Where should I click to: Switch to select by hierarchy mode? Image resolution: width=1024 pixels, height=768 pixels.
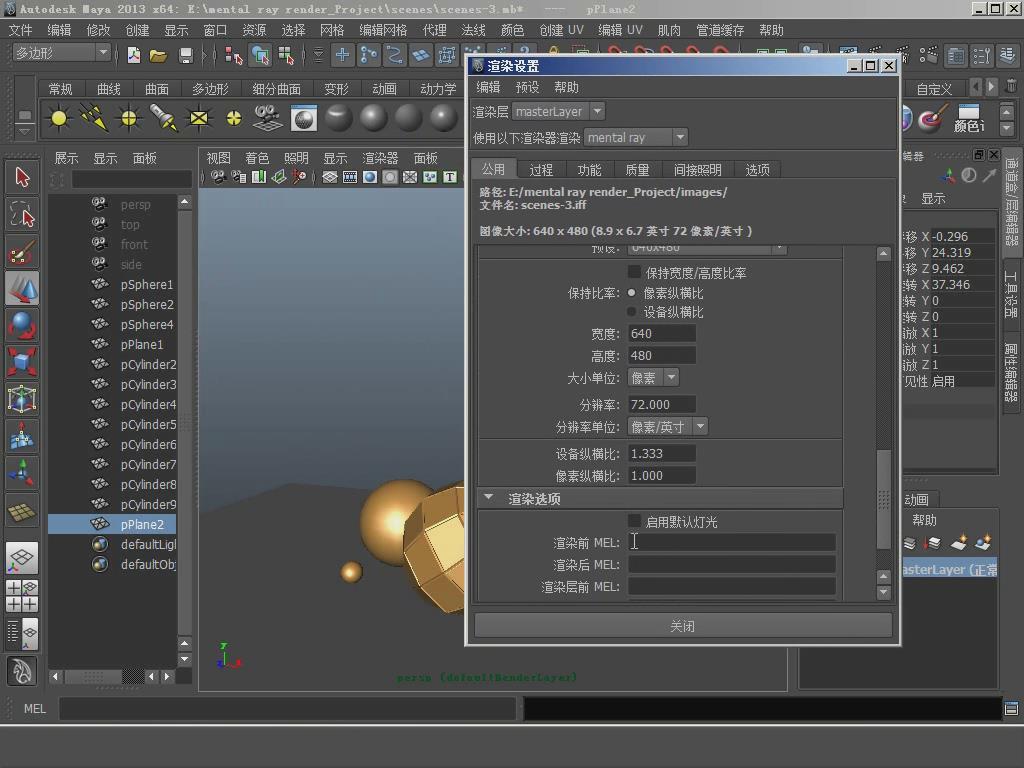233,56
